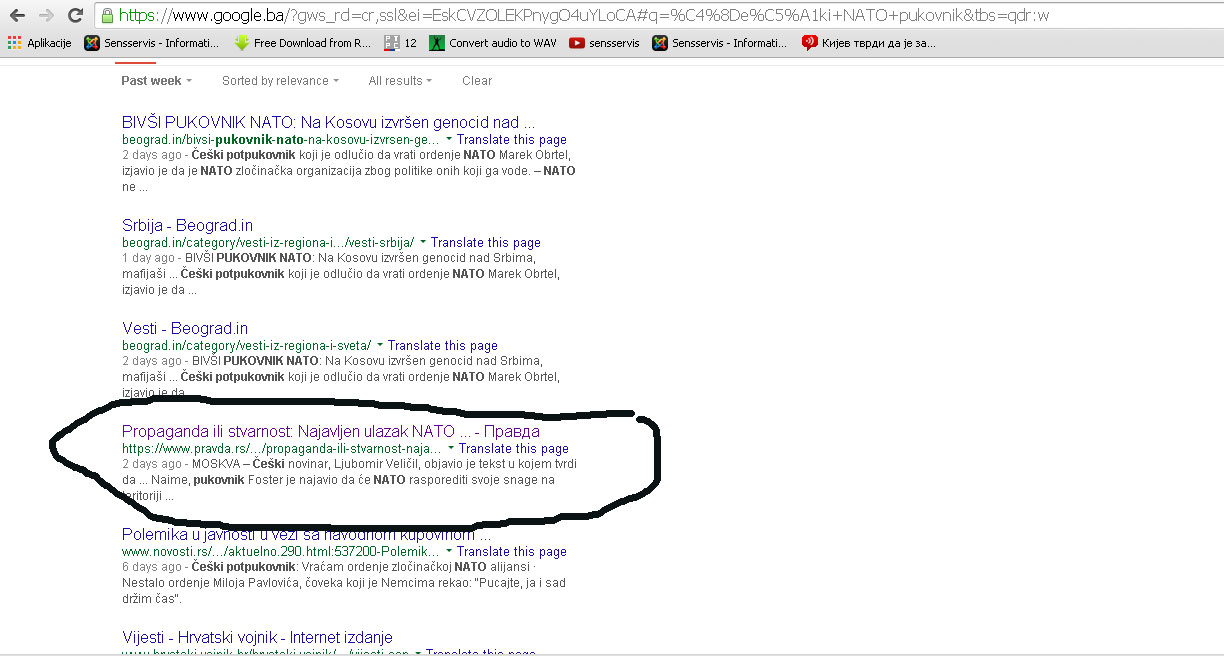Expand arrow beside pravda.rs URL
The height and width of the screenshot is (656, 1224).
pyautogui.click(x=451, y=449)
